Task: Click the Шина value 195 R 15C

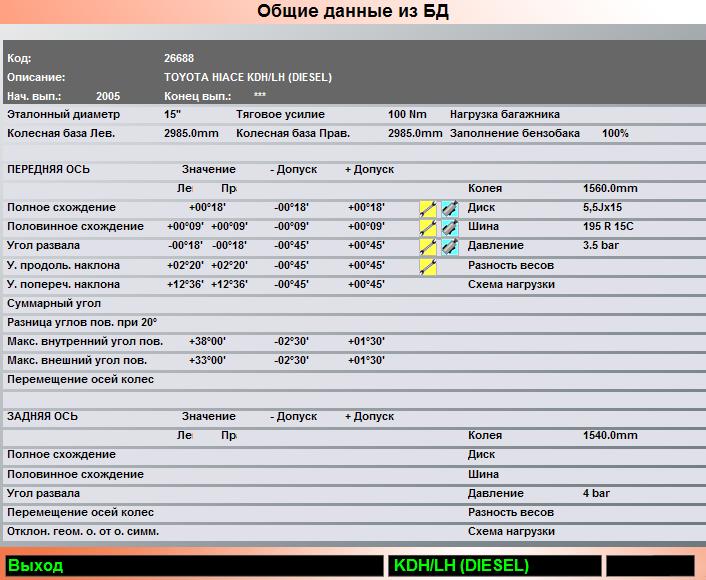Action: [x=608, y=226]
